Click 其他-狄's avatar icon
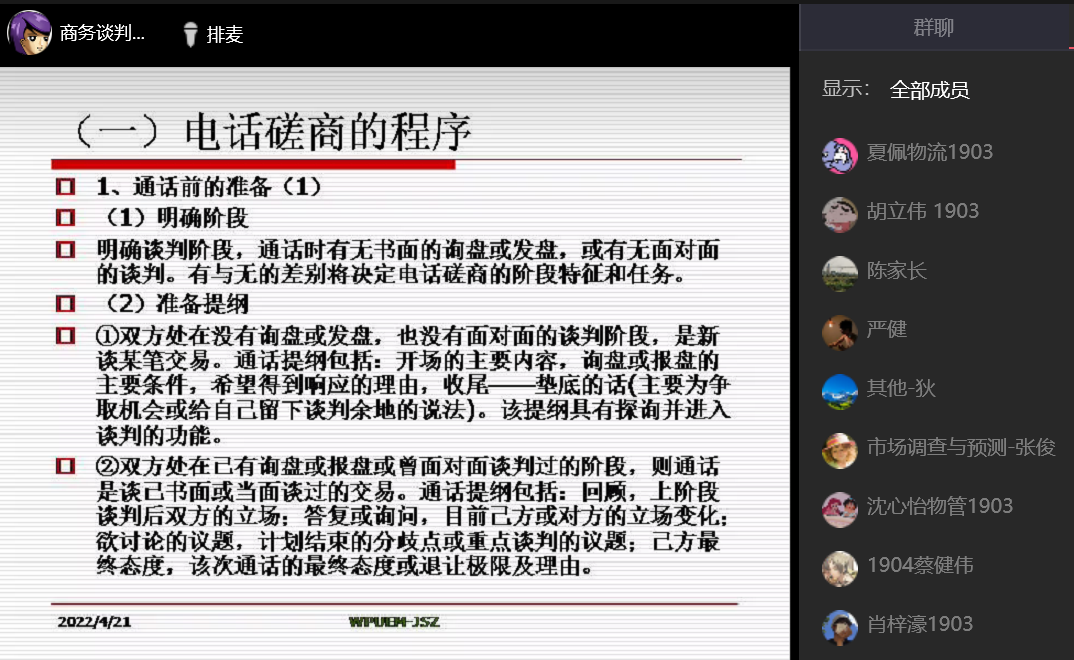1074x660 pixels. [839, 391]
